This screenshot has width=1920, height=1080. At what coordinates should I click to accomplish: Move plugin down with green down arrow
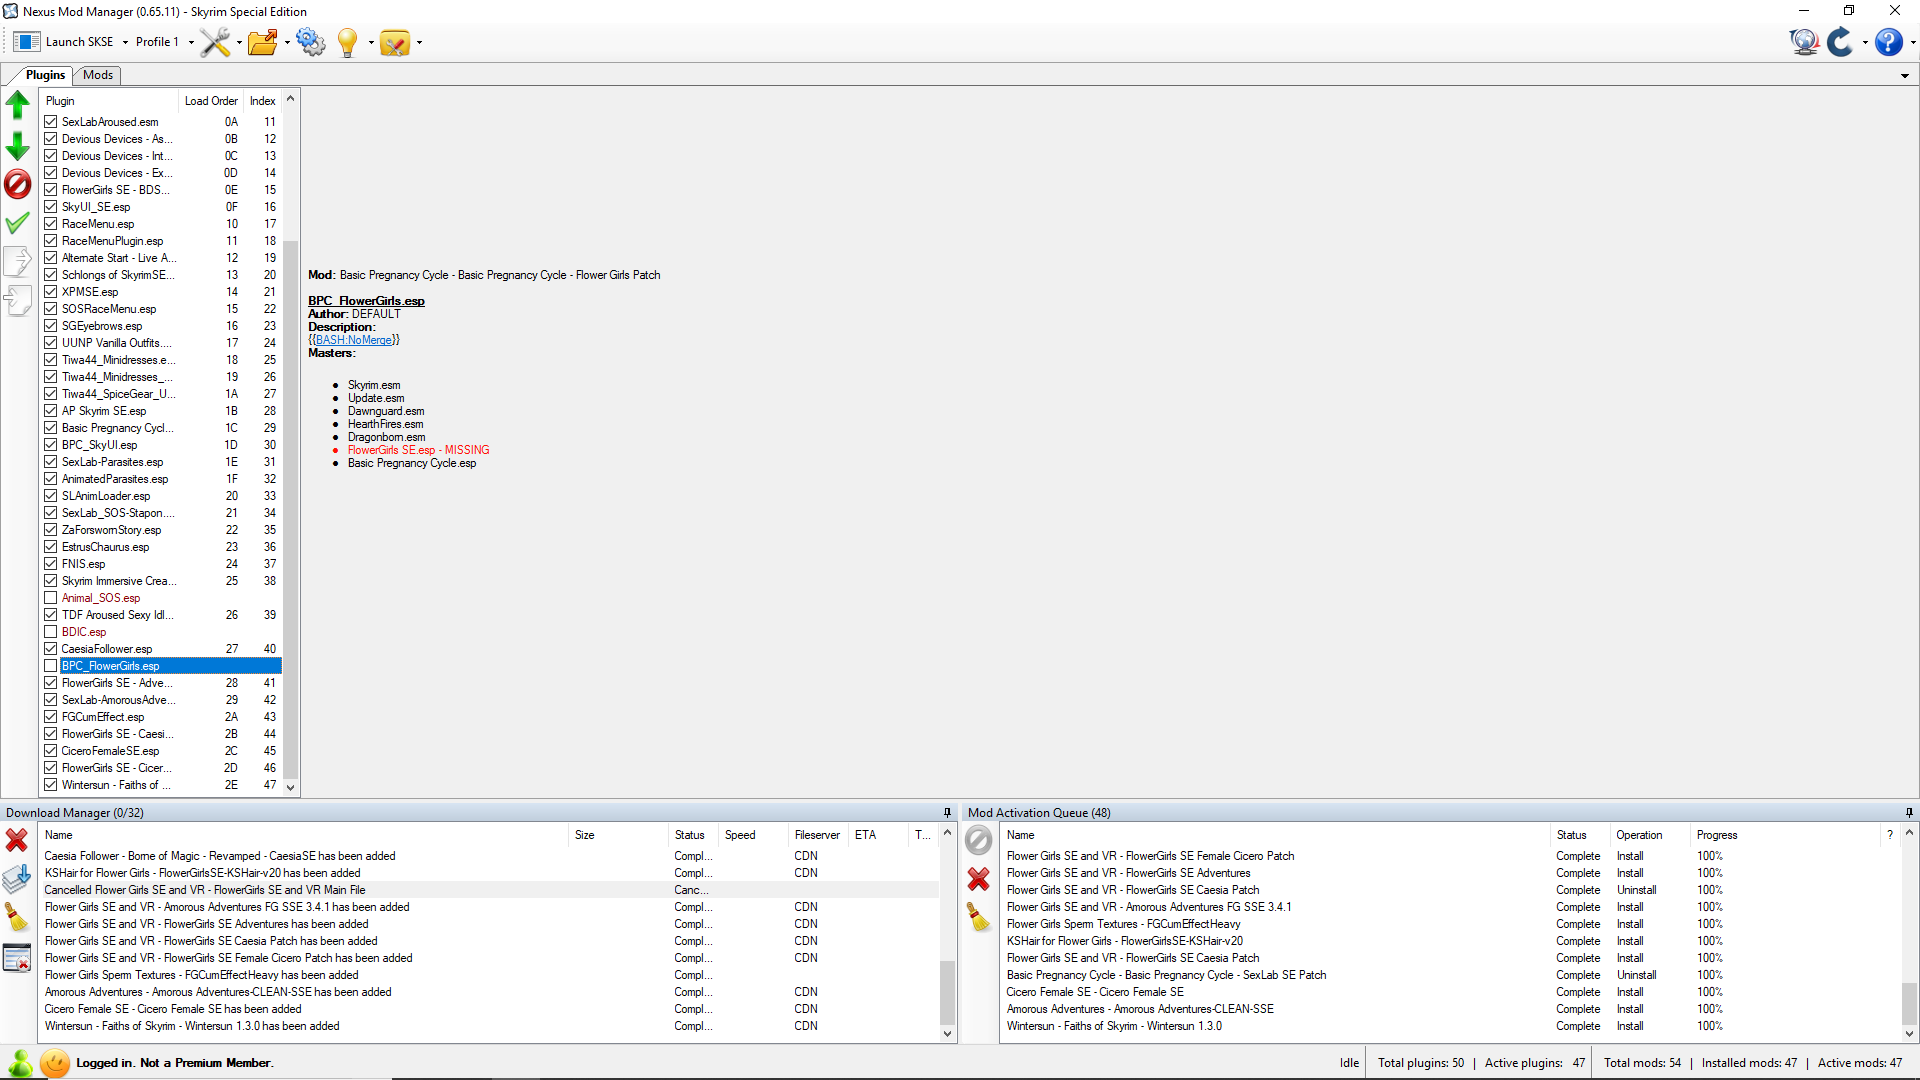pos(18,146)
